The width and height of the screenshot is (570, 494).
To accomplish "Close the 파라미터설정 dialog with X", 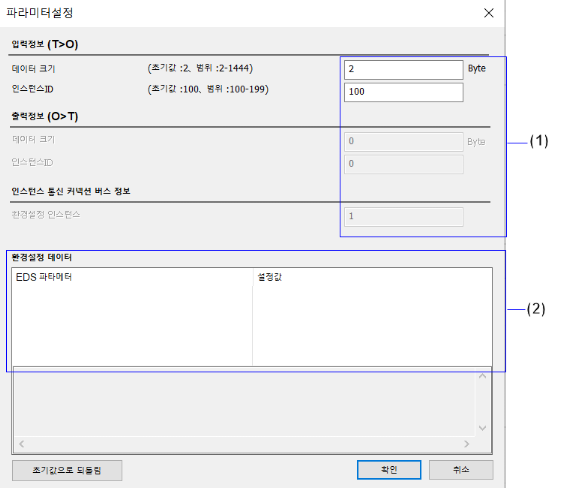I will coord(489,13).
